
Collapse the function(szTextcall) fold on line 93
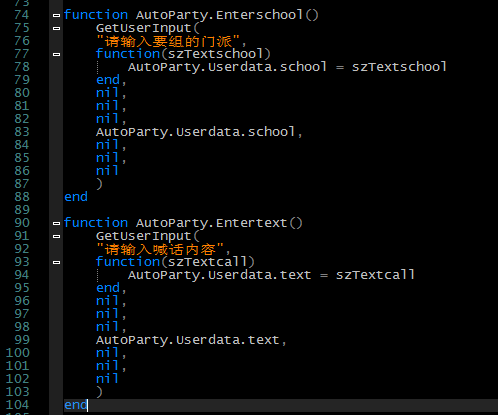[57, 262]
